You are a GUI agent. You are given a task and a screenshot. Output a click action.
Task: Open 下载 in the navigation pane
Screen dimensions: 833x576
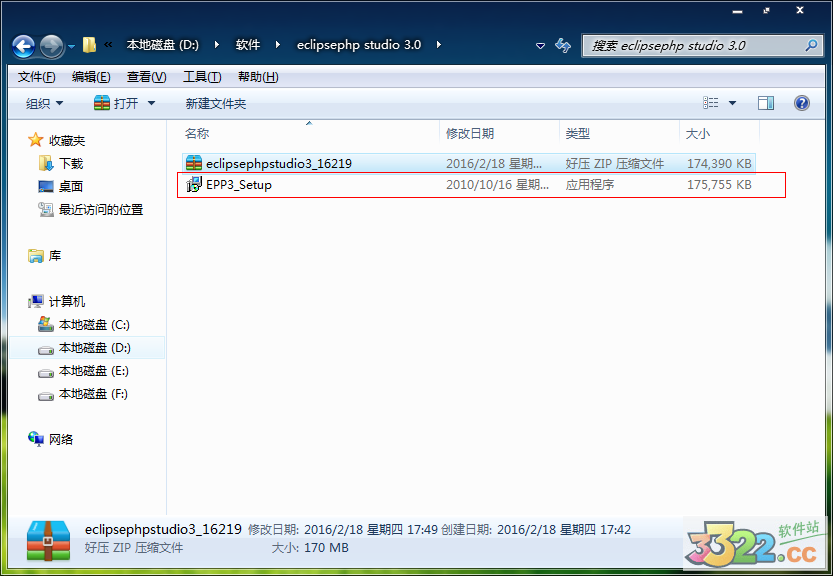click(71, 164)
